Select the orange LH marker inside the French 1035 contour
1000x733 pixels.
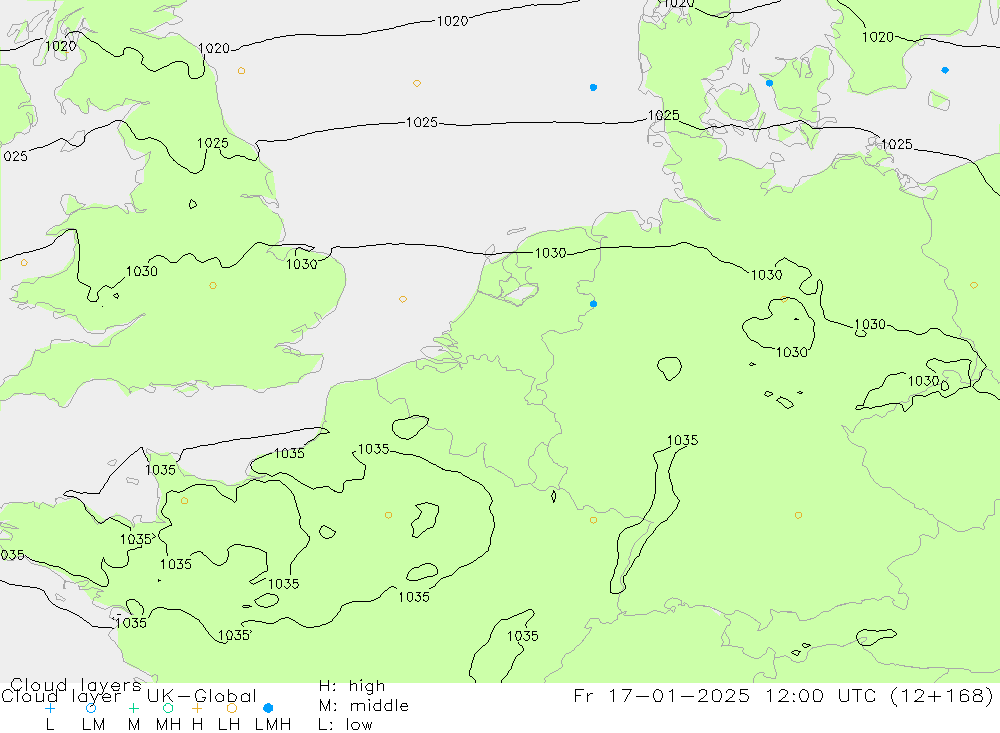(388, 515)
